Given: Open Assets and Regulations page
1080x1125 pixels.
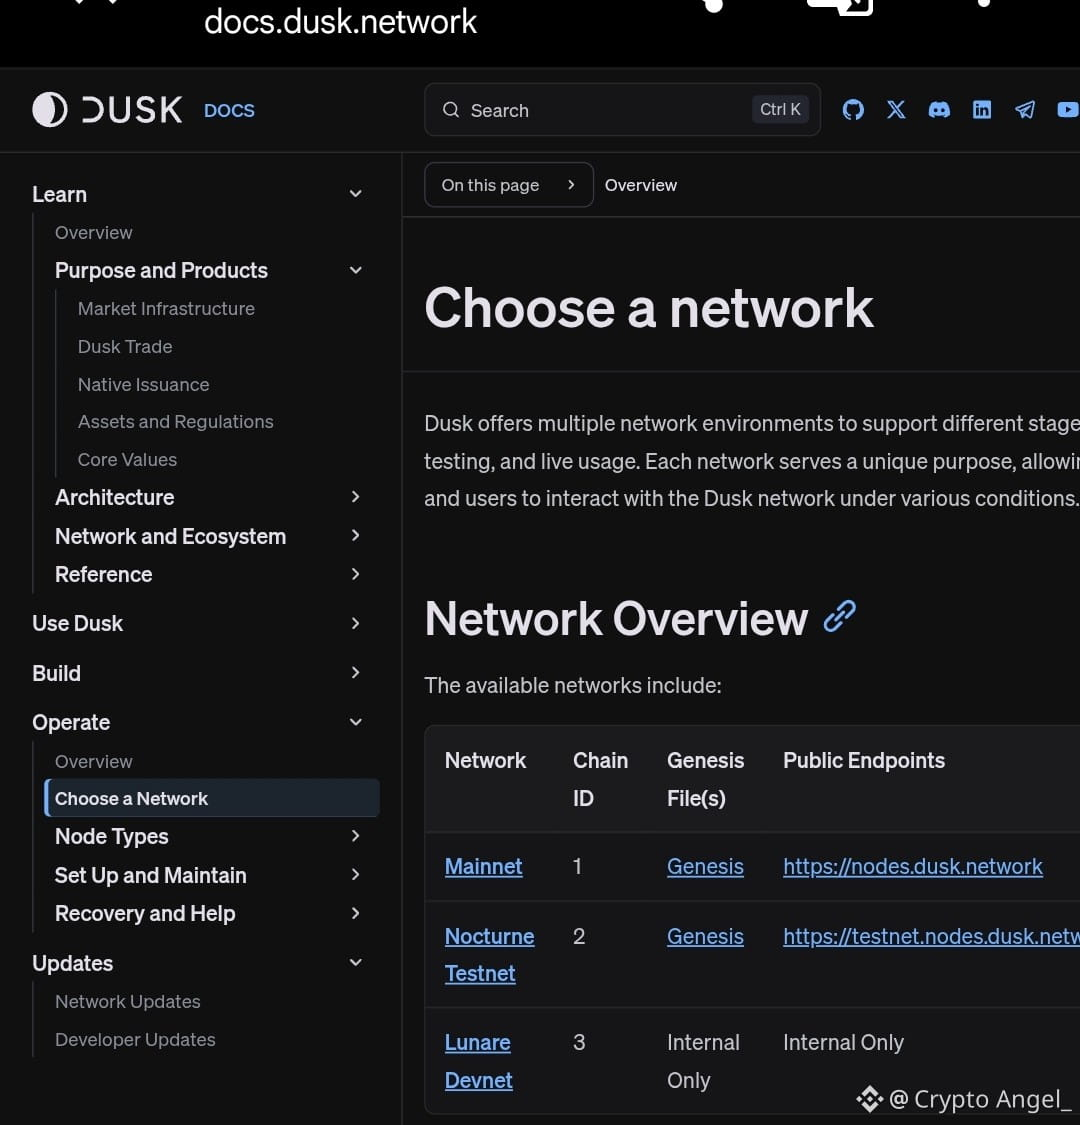Looking at the screenshot, I should 175,422.
